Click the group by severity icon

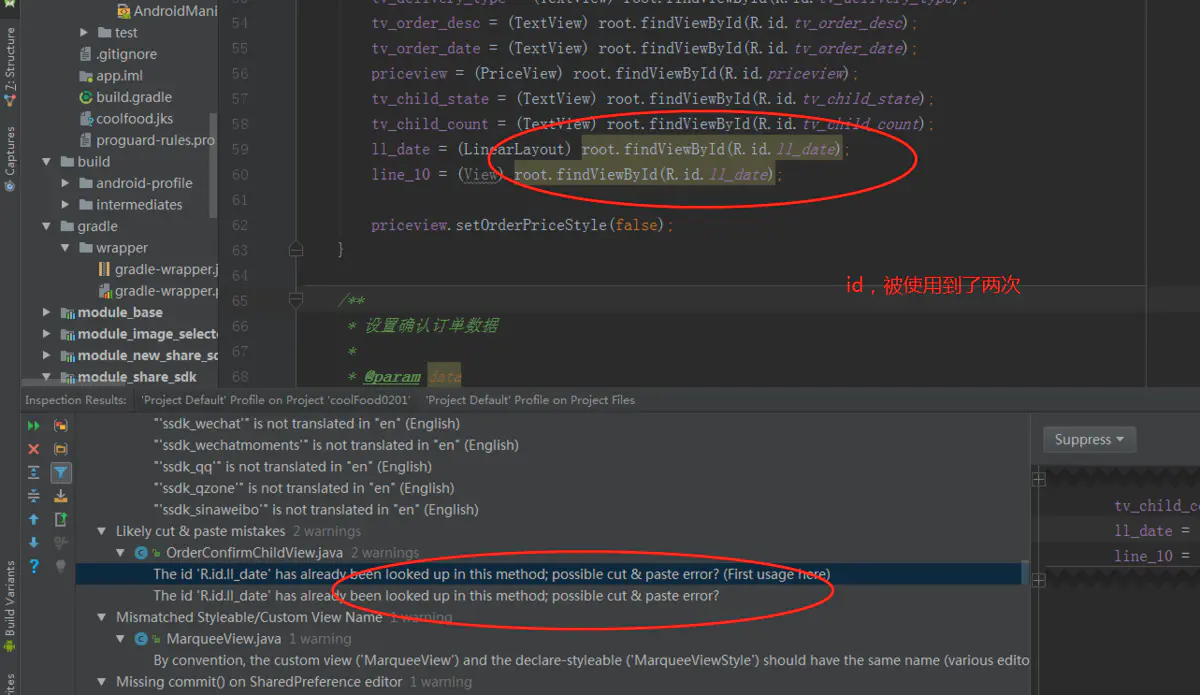pos(61,426)
